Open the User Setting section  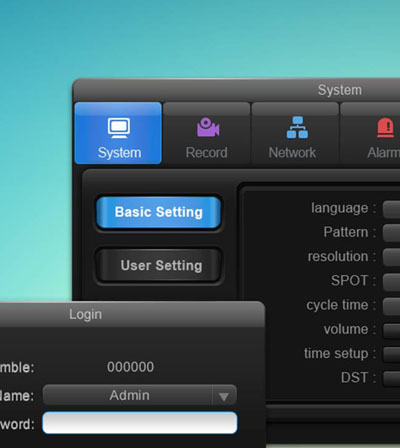[159, 266]
